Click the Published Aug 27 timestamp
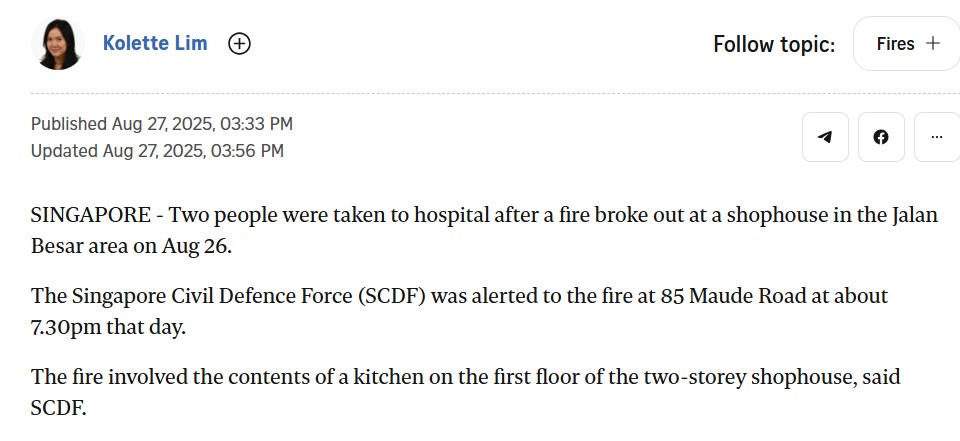The height and width of the screenshot is (441, 960). point(162,124)
